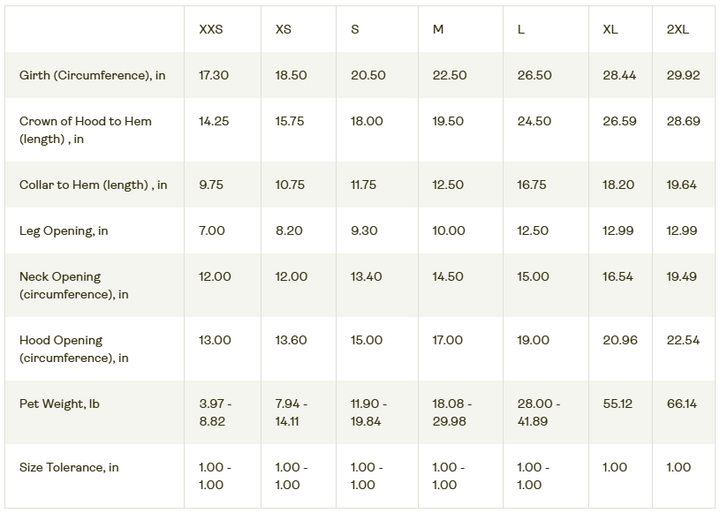This screenshot has width=720, height=513.
Task: Click the XXS column header
Action: [x=211, y=29]
